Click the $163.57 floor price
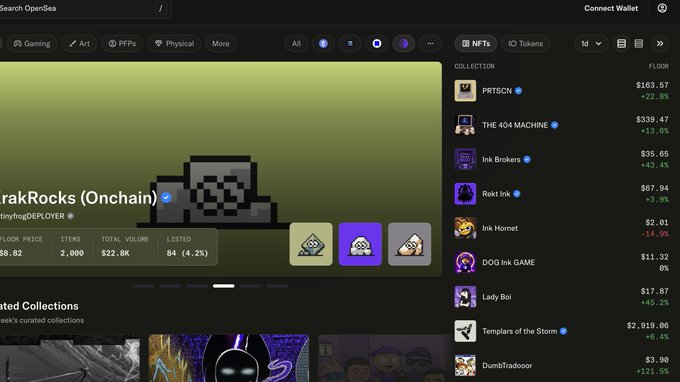680x382 pixels. tap(652, 85)
